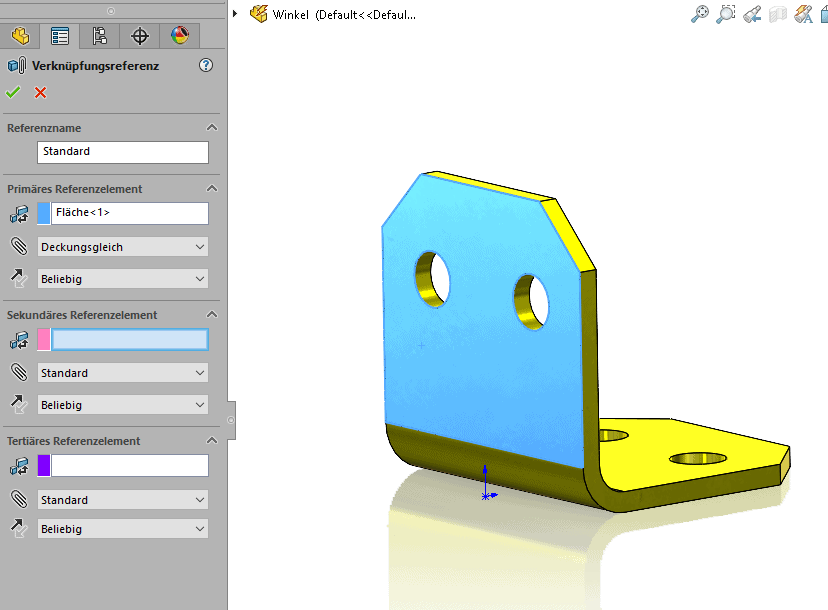The height and width of the screenshot is (610, 828).
Task: Click the help question mark icon
Action: point(206,65)
